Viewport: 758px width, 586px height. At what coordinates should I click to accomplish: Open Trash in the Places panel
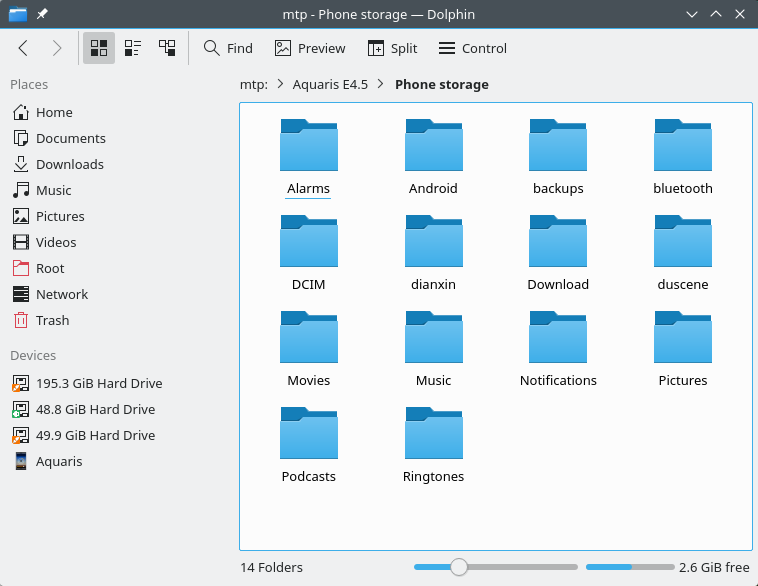52,320
